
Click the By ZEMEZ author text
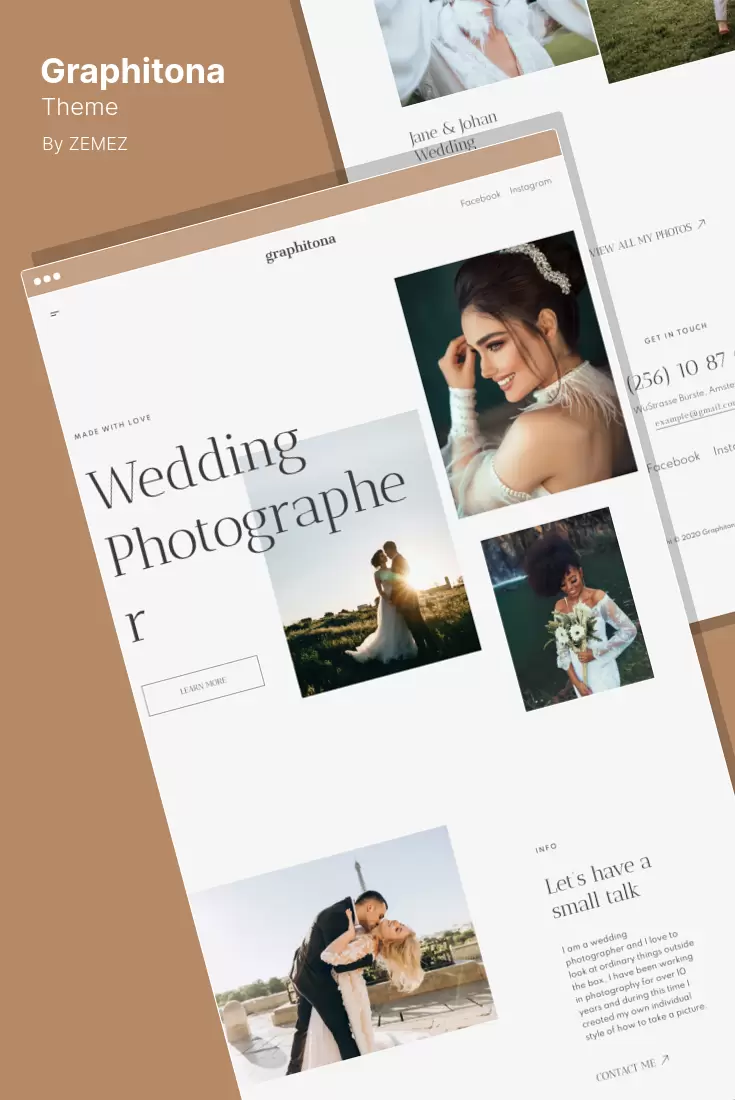(x=85, y=144)
